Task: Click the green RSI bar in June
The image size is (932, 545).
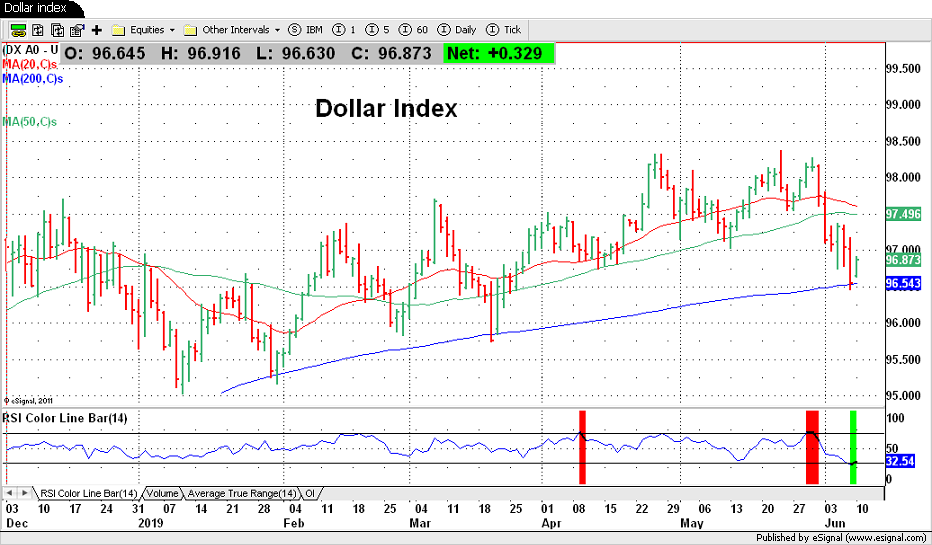Action: (854, 447)
